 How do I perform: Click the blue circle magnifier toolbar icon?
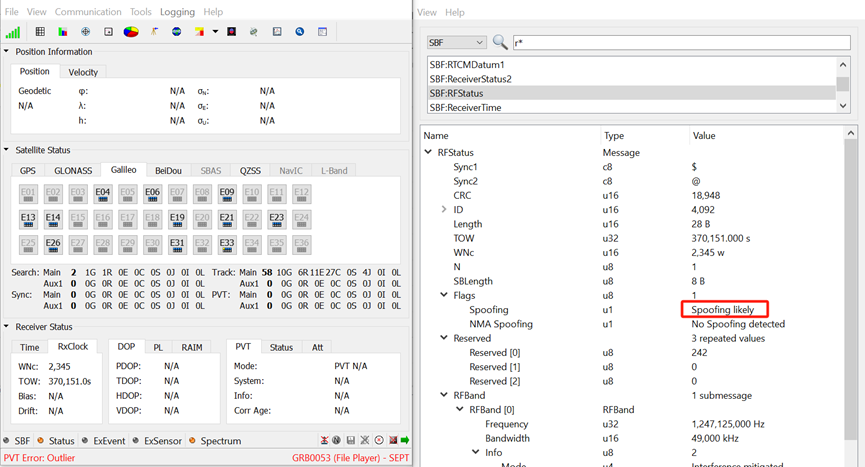(x=300, y=32)
